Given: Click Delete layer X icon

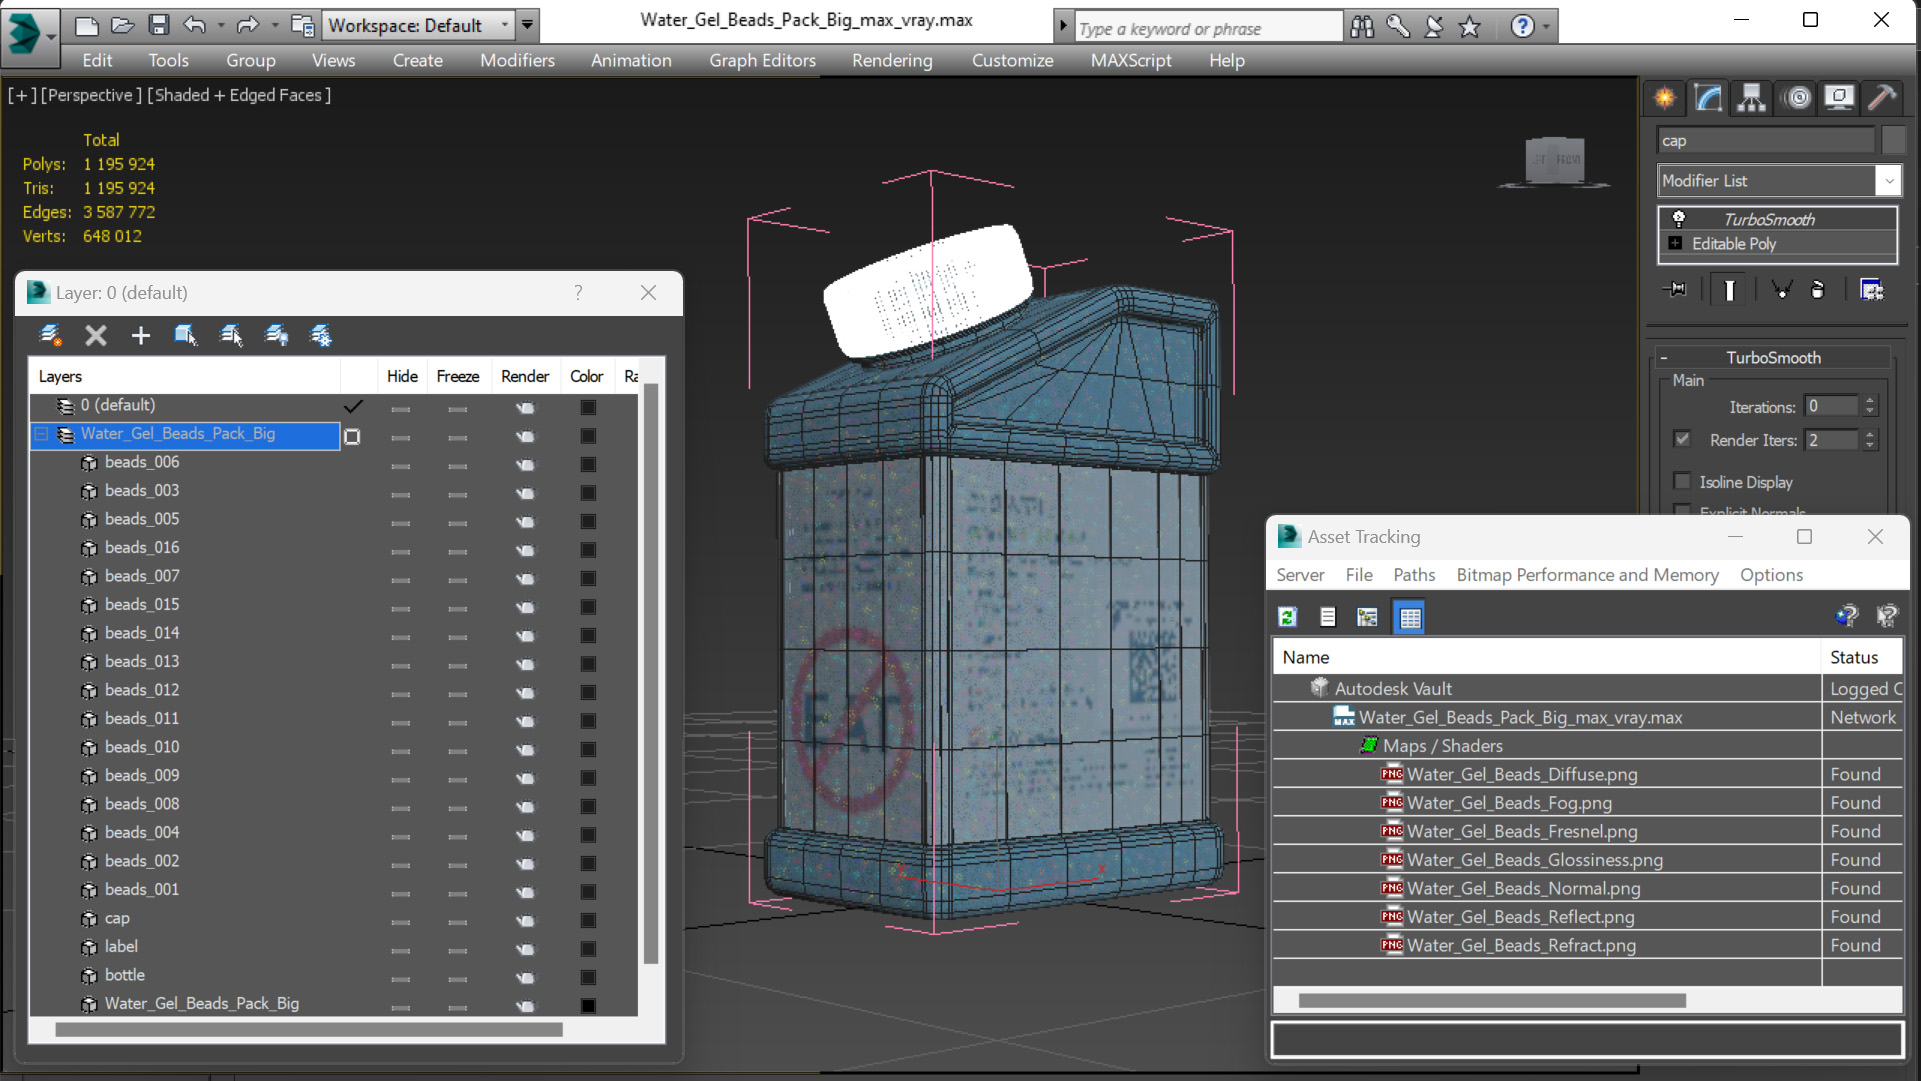Looking at the screenshot, I should pos(95,336).
